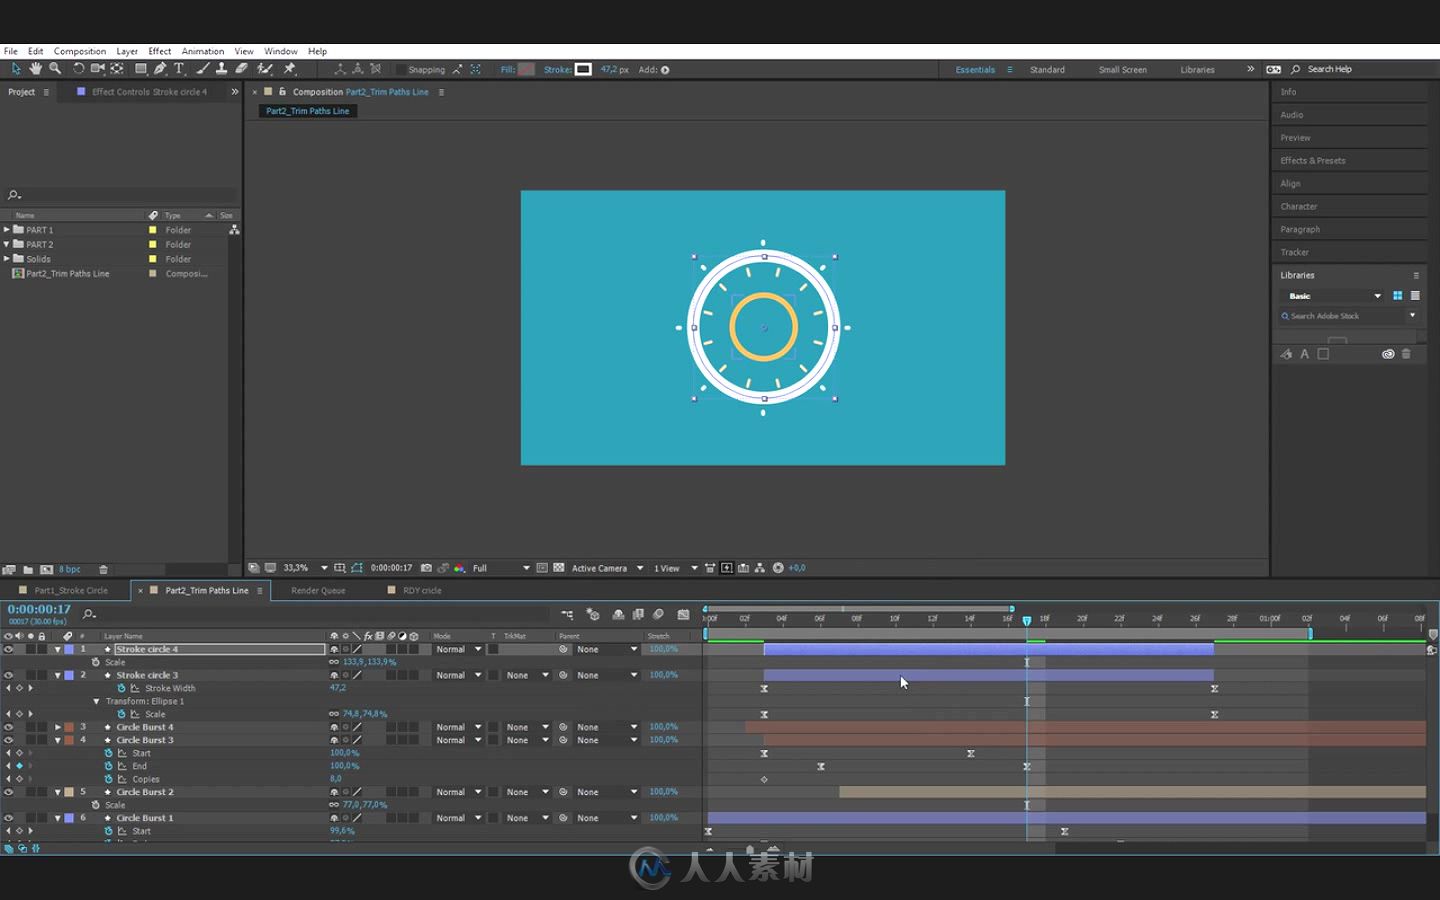Select the Clone Stamp tool

point(222,69)
